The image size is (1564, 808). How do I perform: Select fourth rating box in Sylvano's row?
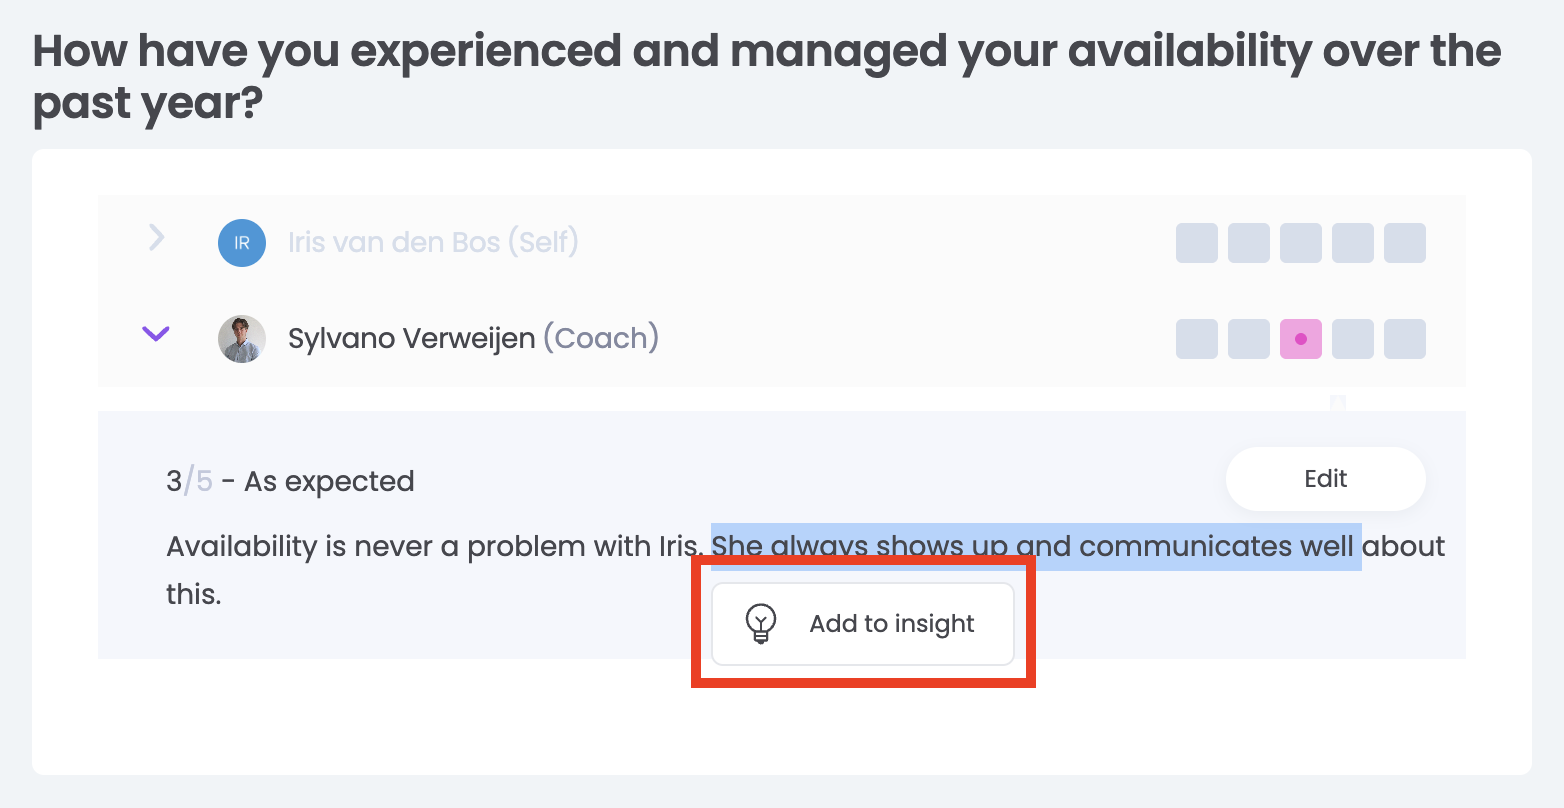[x=1352, y=339]
